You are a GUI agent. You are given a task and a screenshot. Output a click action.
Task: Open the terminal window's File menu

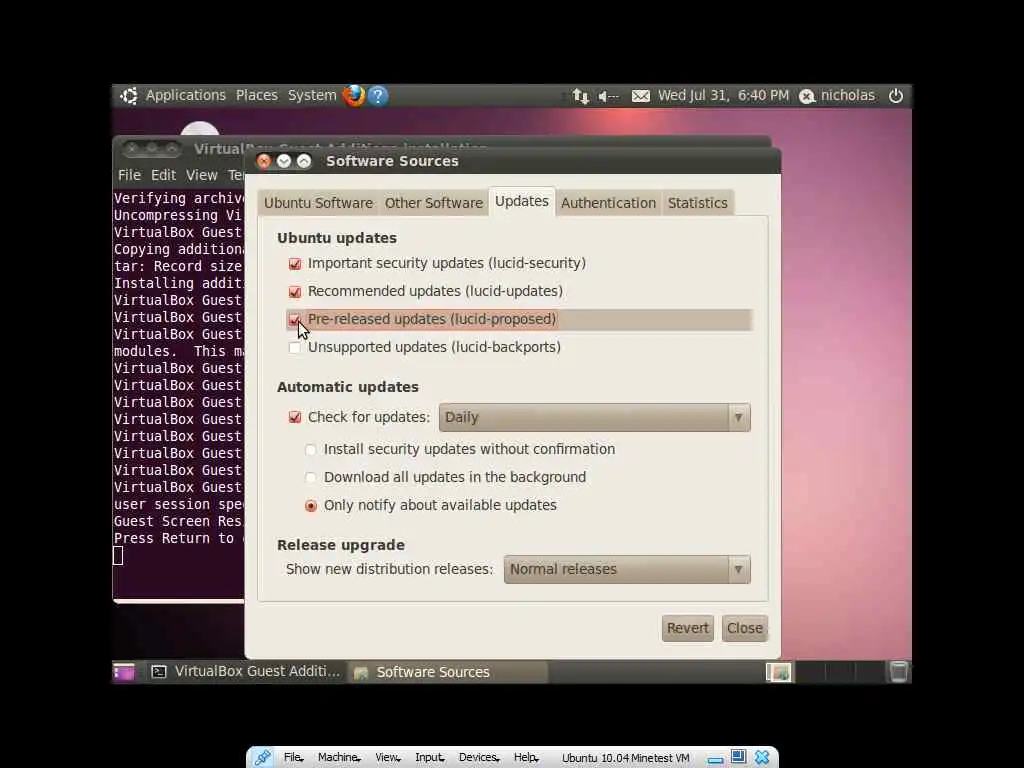(x=129, y=175)
